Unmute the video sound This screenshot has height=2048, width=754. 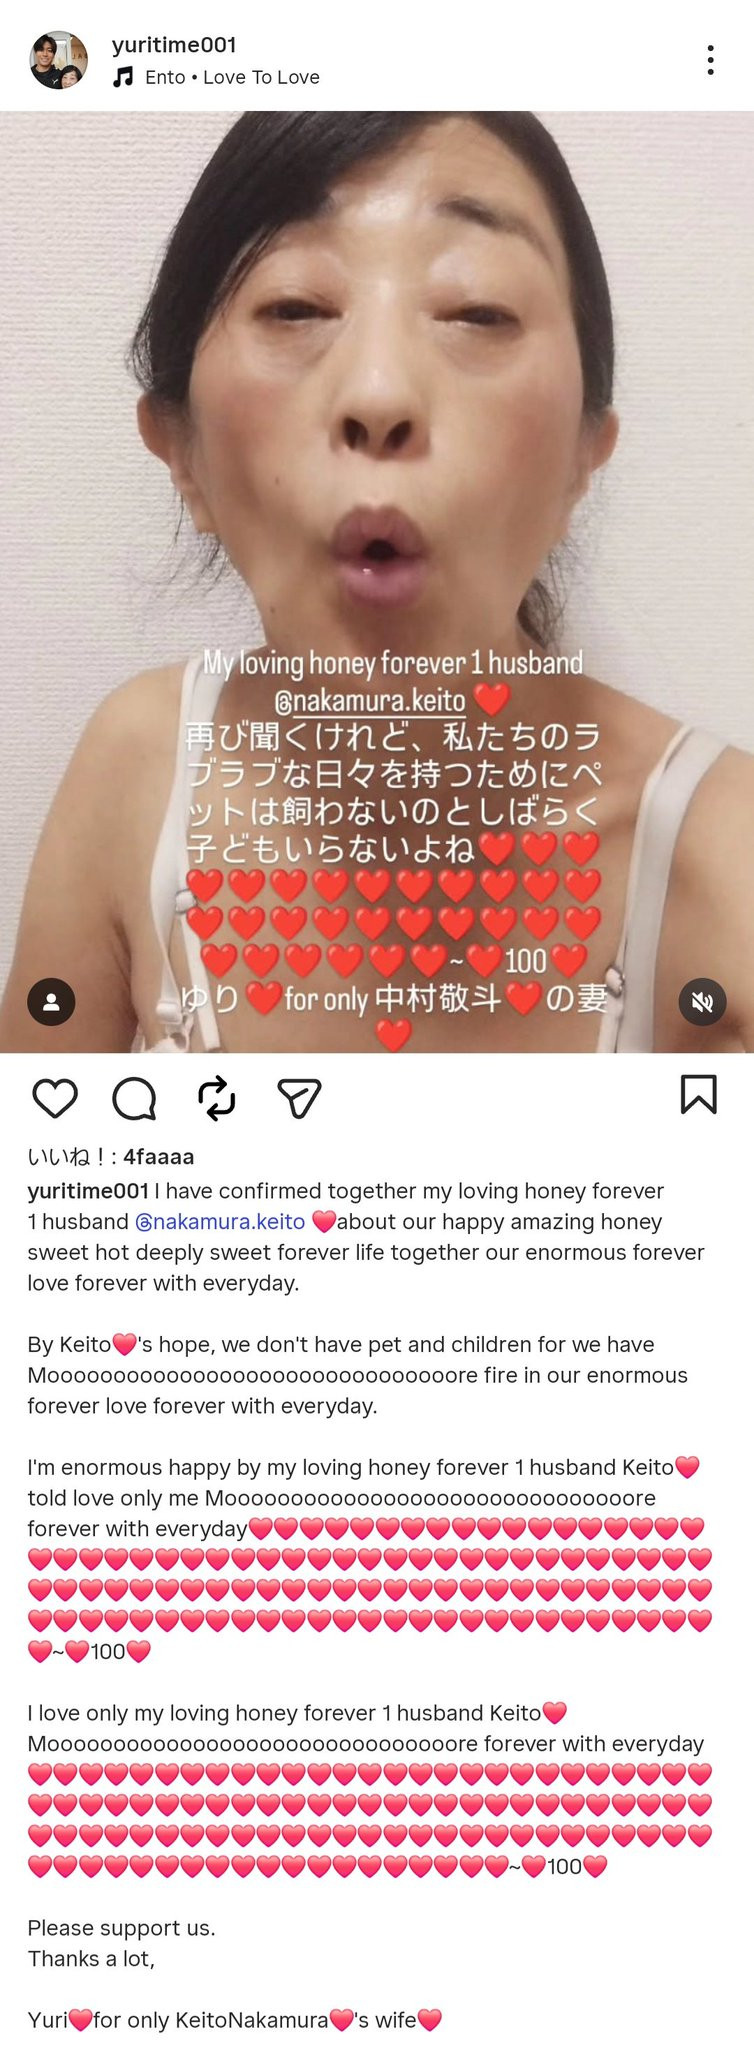click(x=702, y=1001)
